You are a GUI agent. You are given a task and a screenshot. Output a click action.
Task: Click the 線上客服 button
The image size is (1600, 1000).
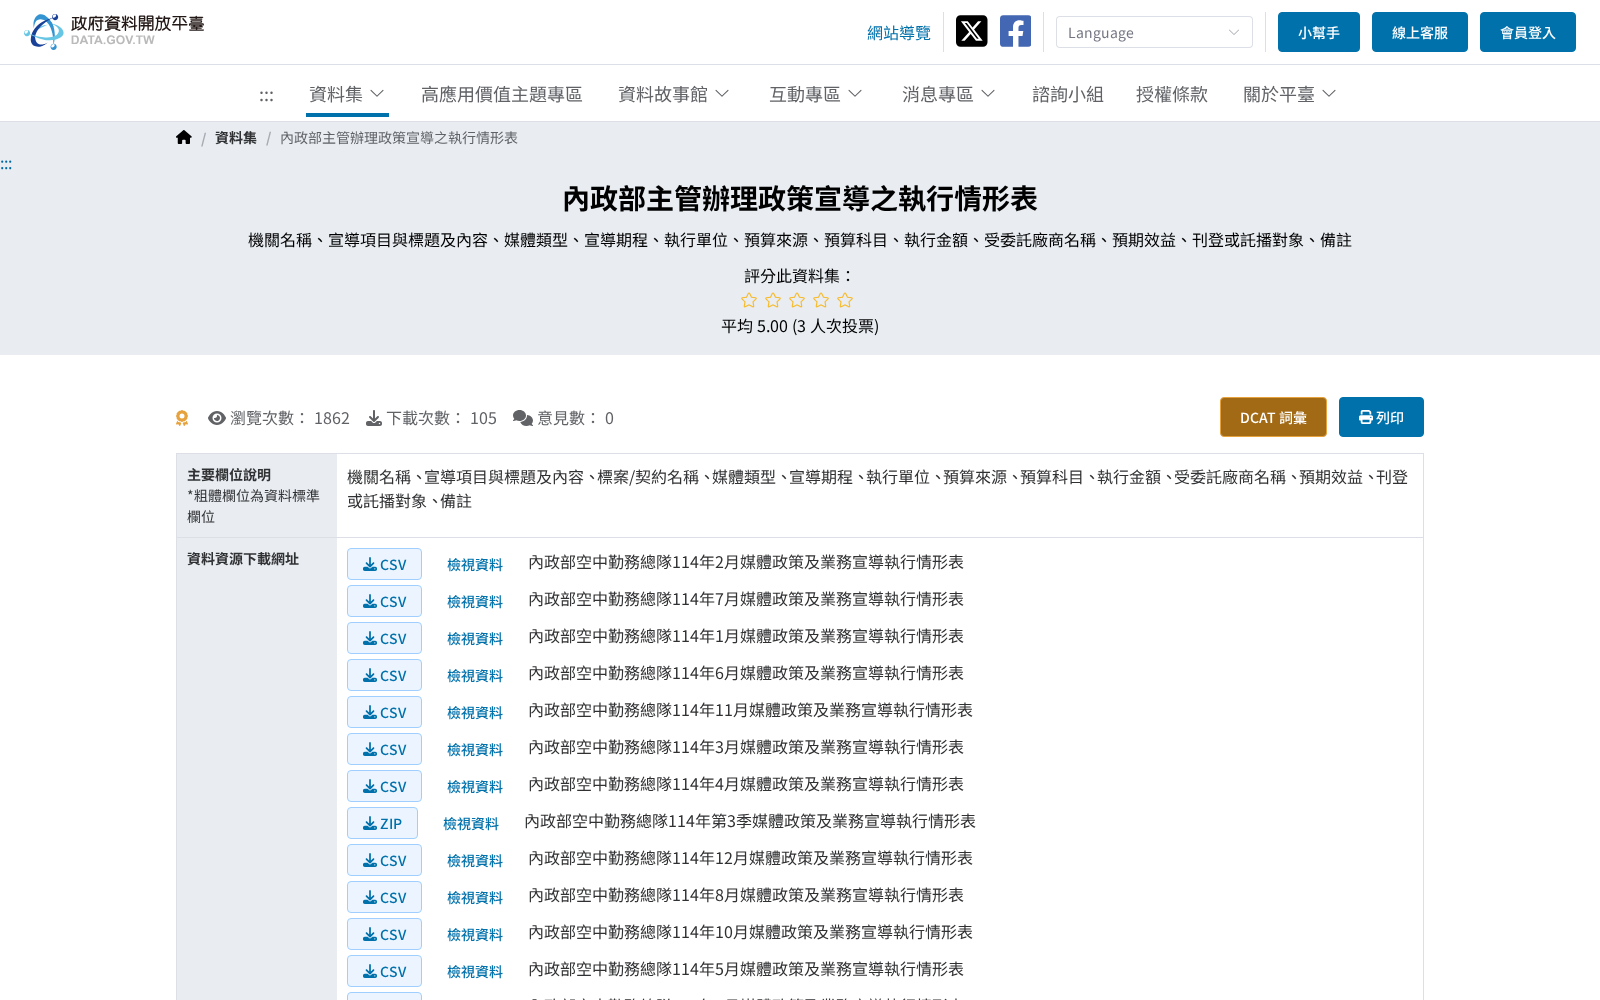tap(1419, 32)
